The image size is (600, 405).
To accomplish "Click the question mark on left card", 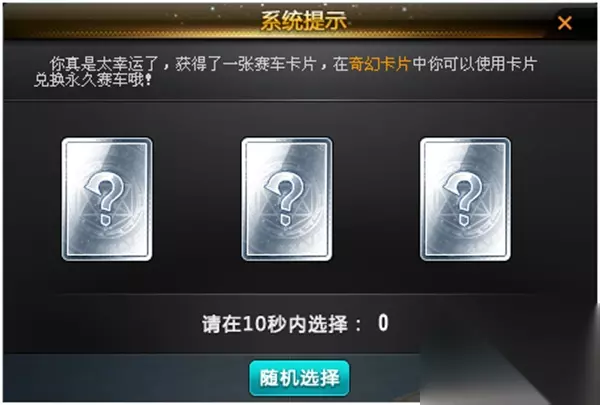I will click(104, 199).
